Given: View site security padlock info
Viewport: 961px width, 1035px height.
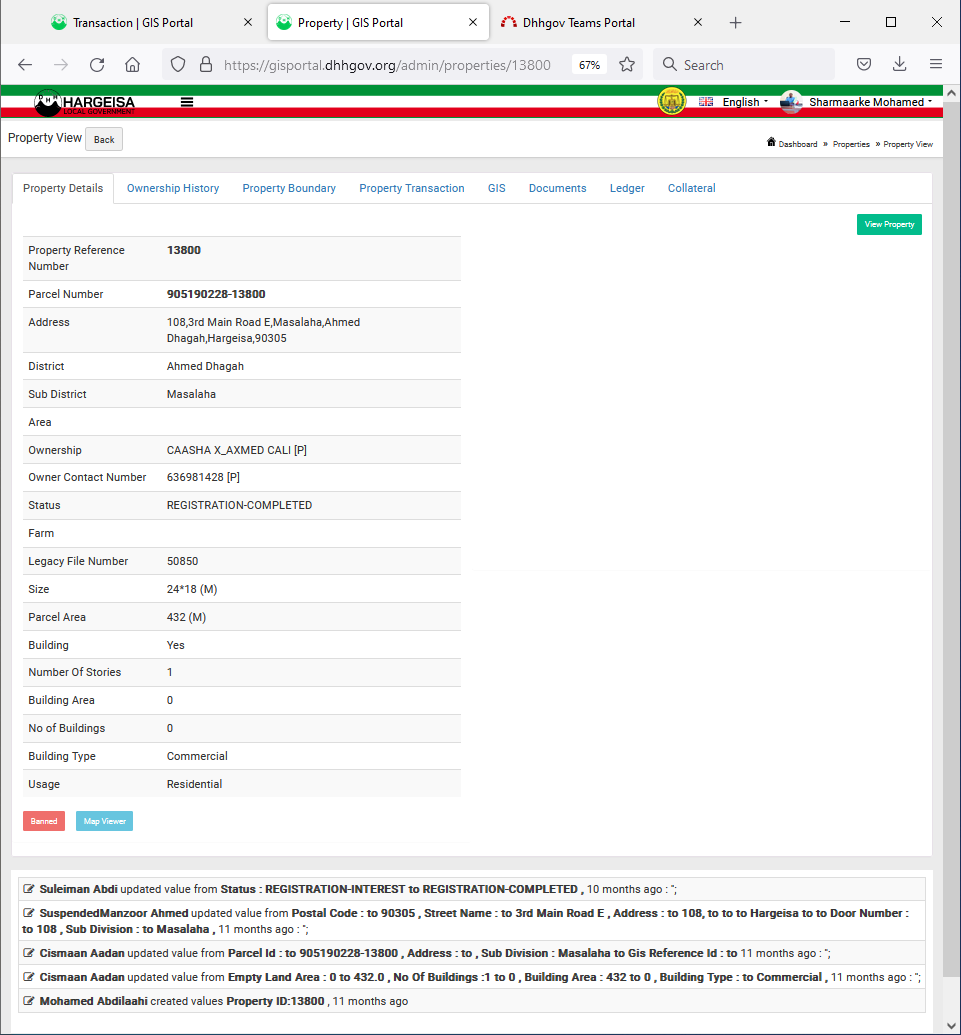Looking at the screenshot, I should pyautogui.click(x=206, y=65).
